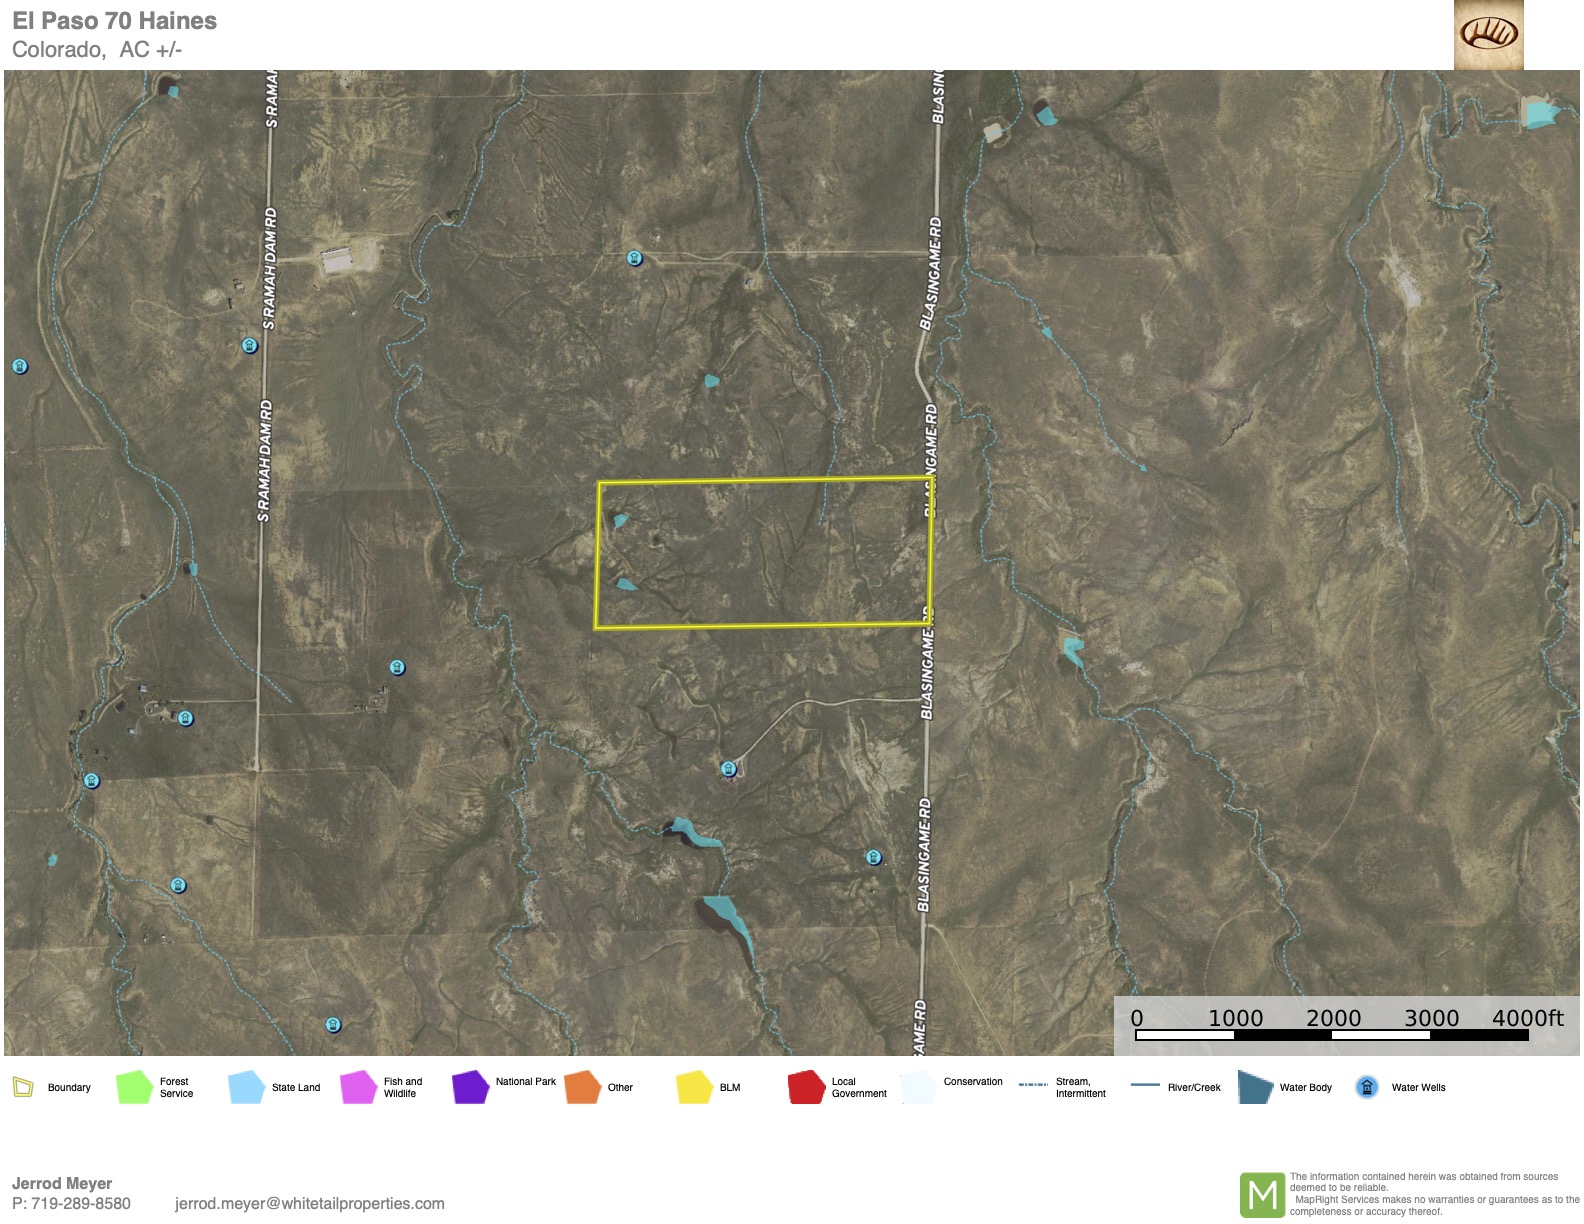Click the El Paso 70 Haines title

[x=114, y=21]
